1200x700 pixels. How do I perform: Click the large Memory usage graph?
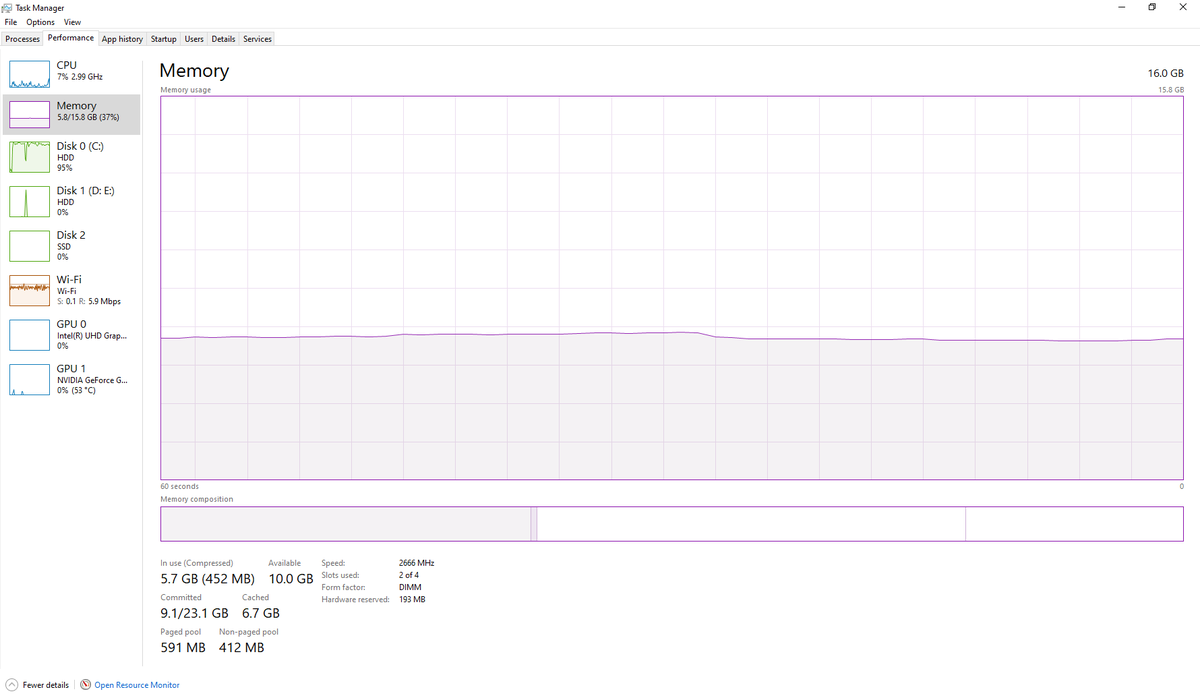click(672, 288)
